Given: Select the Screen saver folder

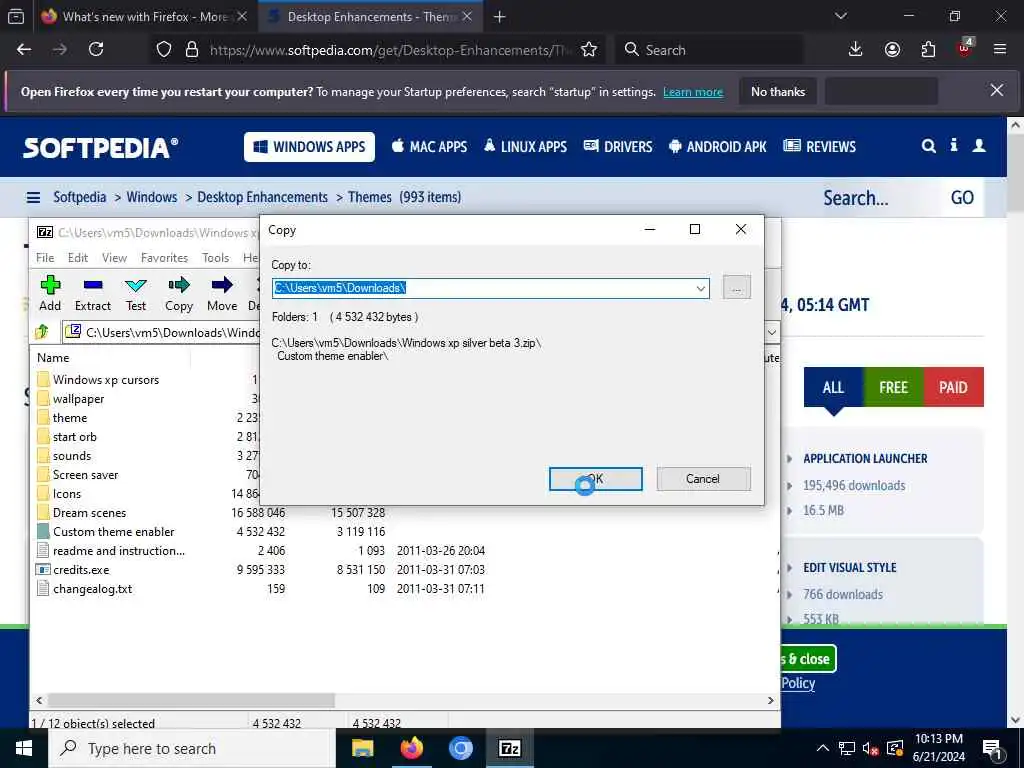Looking at the screenshot, I should point(78,474).
